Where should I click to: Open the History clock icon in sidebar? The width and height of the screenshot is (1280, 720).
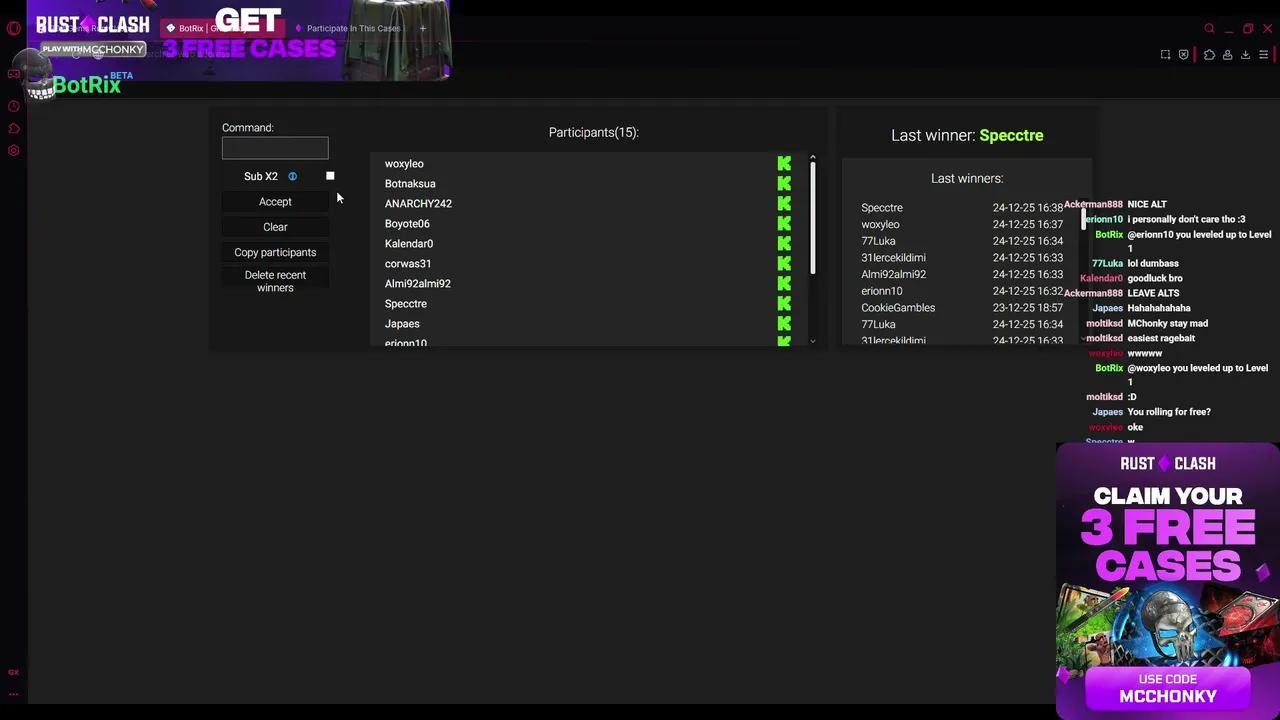14,106
